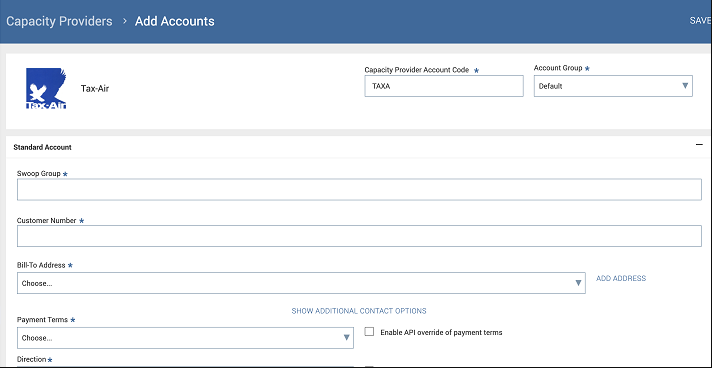Click the Standard Account section heading
Screen dimensions: 712x368
click(42, 147)
